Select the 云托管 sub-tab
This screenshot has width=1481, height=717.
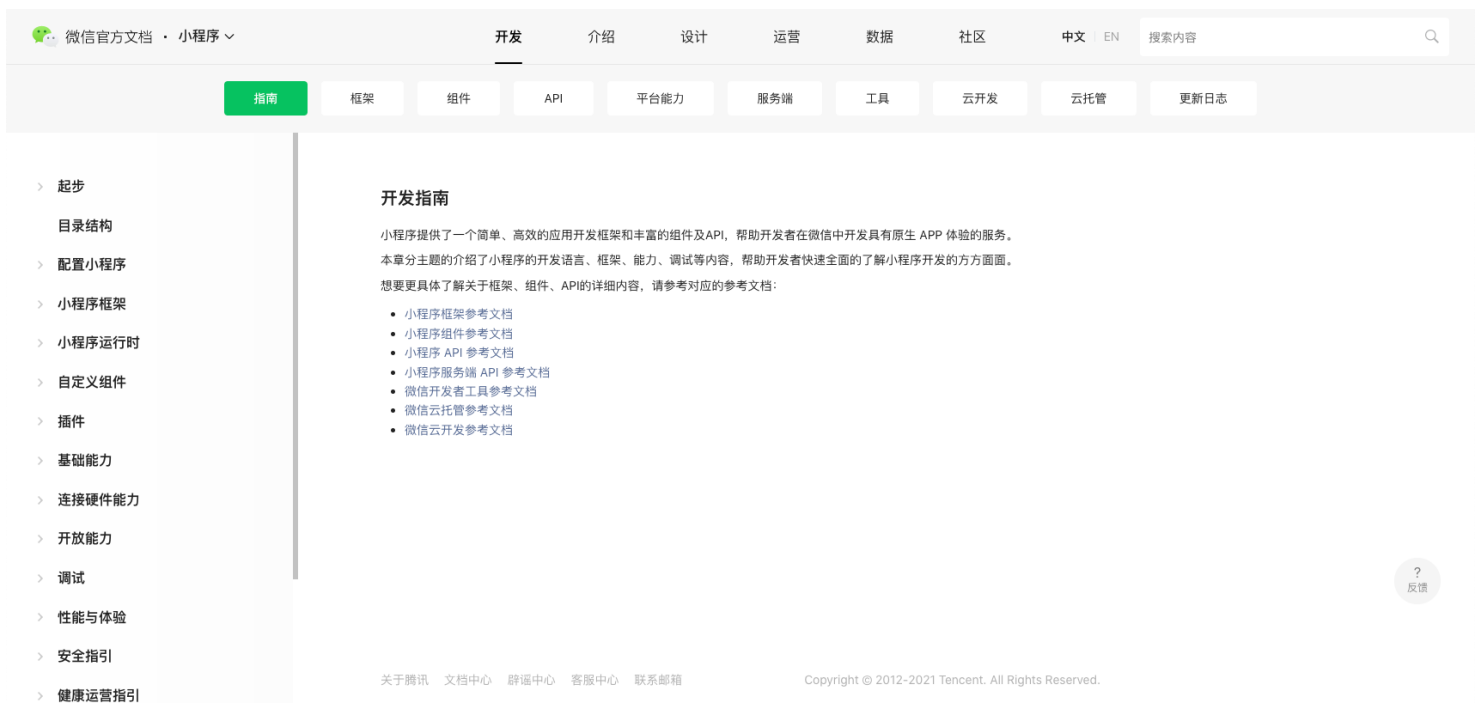1088,98
